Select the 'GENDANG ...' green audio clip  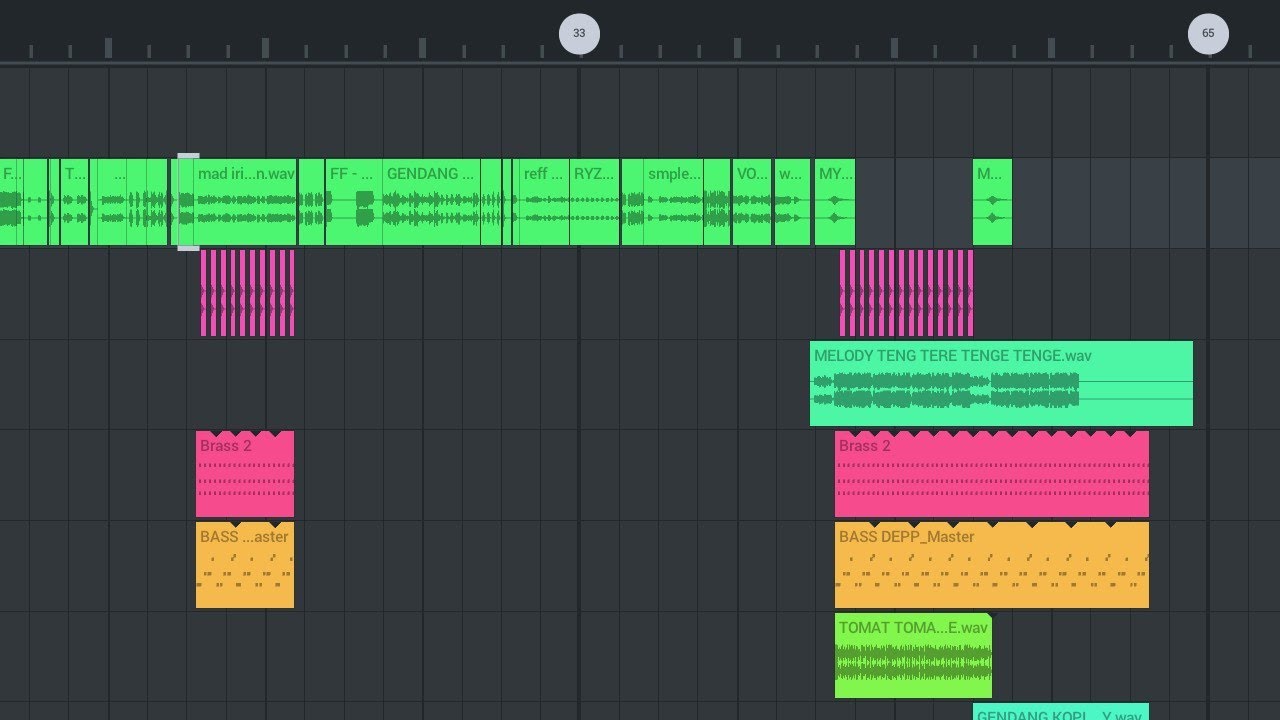(x=432, y=201)
